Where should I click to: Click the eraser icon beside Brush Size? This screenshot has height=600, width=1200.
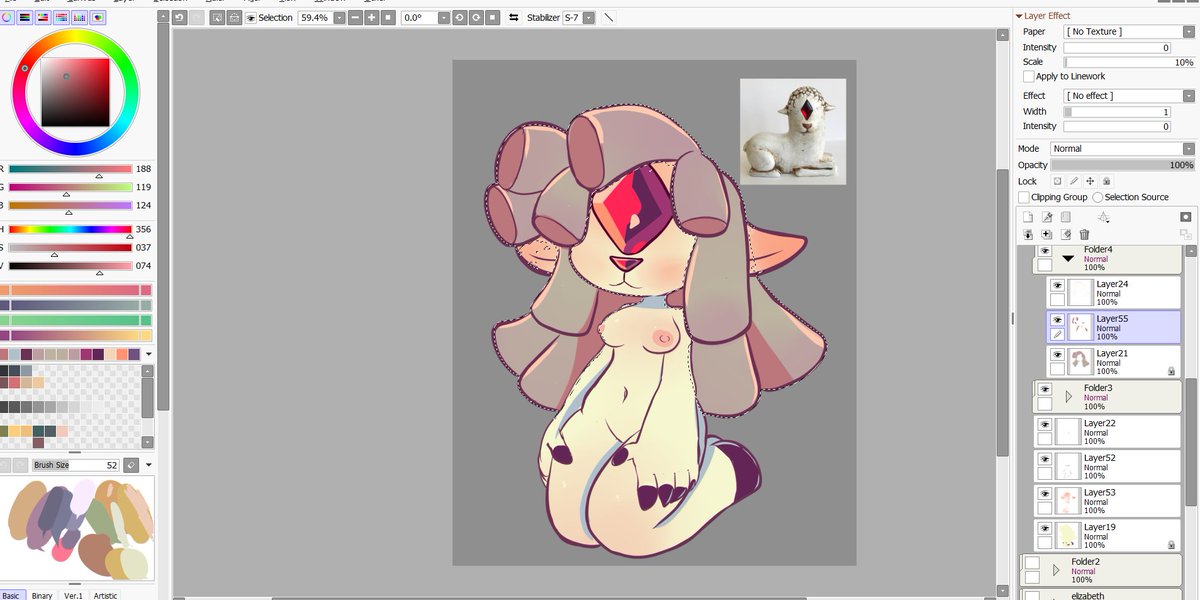pyautogui.click(x=131, y=465)
